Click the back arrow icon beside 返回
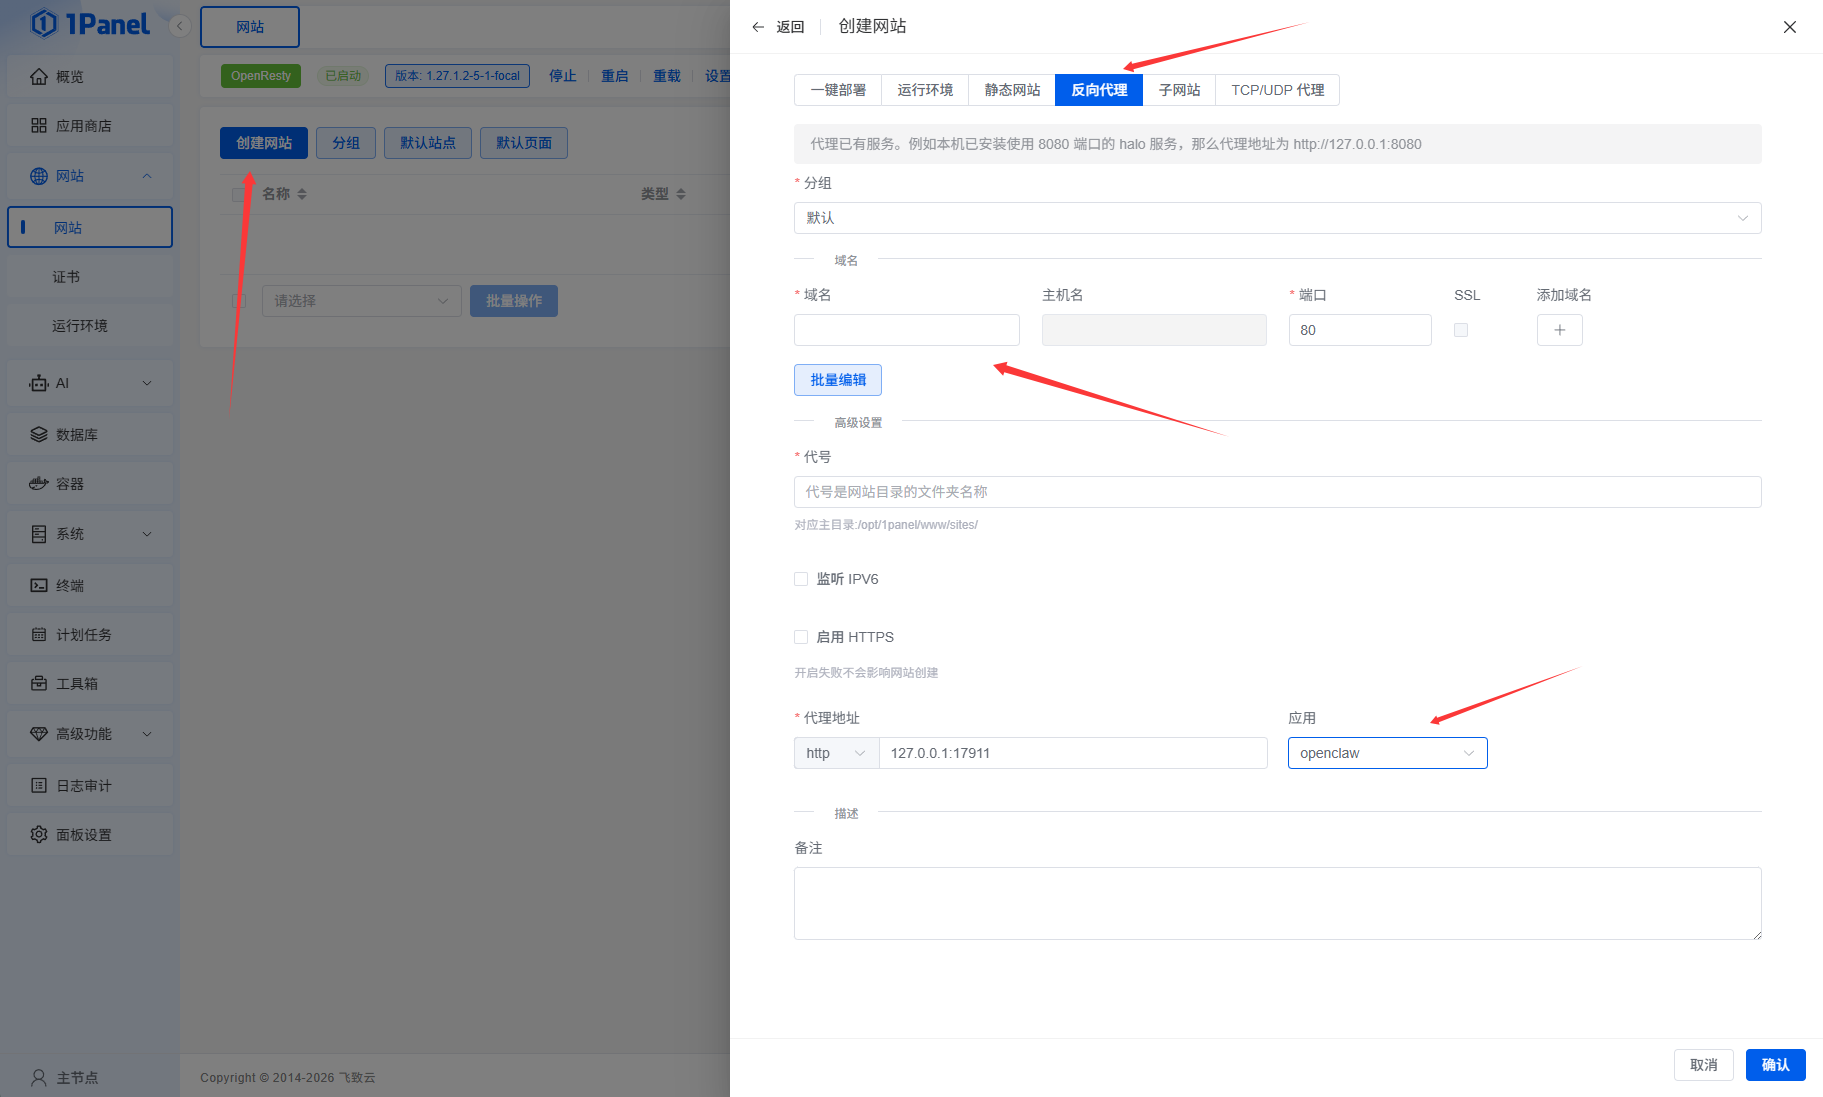Viewport: 1823px width, 1097px height. pos(758,27)
